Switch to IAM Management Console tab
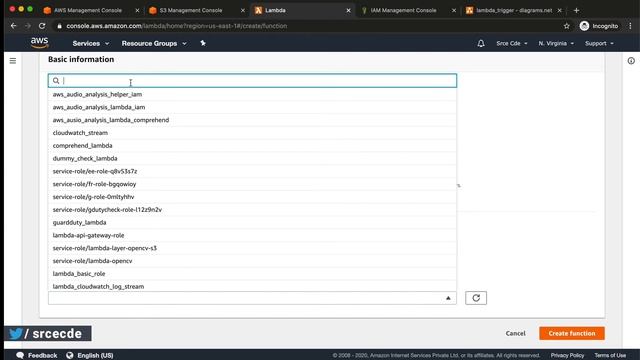Viewport: 640px width, 360px height. click(403, 10)
